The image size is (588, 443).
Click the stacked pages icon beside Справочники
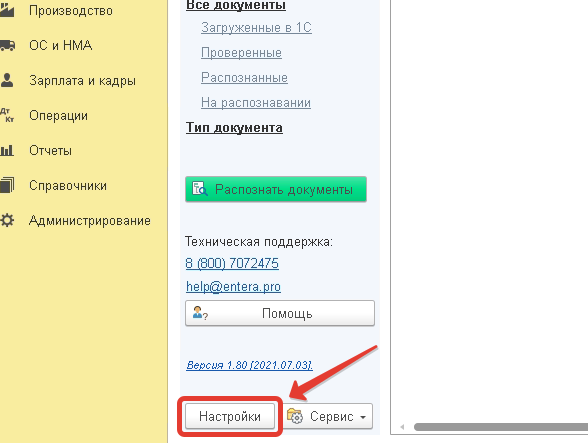pyautogui.click(x=7, y=185)
